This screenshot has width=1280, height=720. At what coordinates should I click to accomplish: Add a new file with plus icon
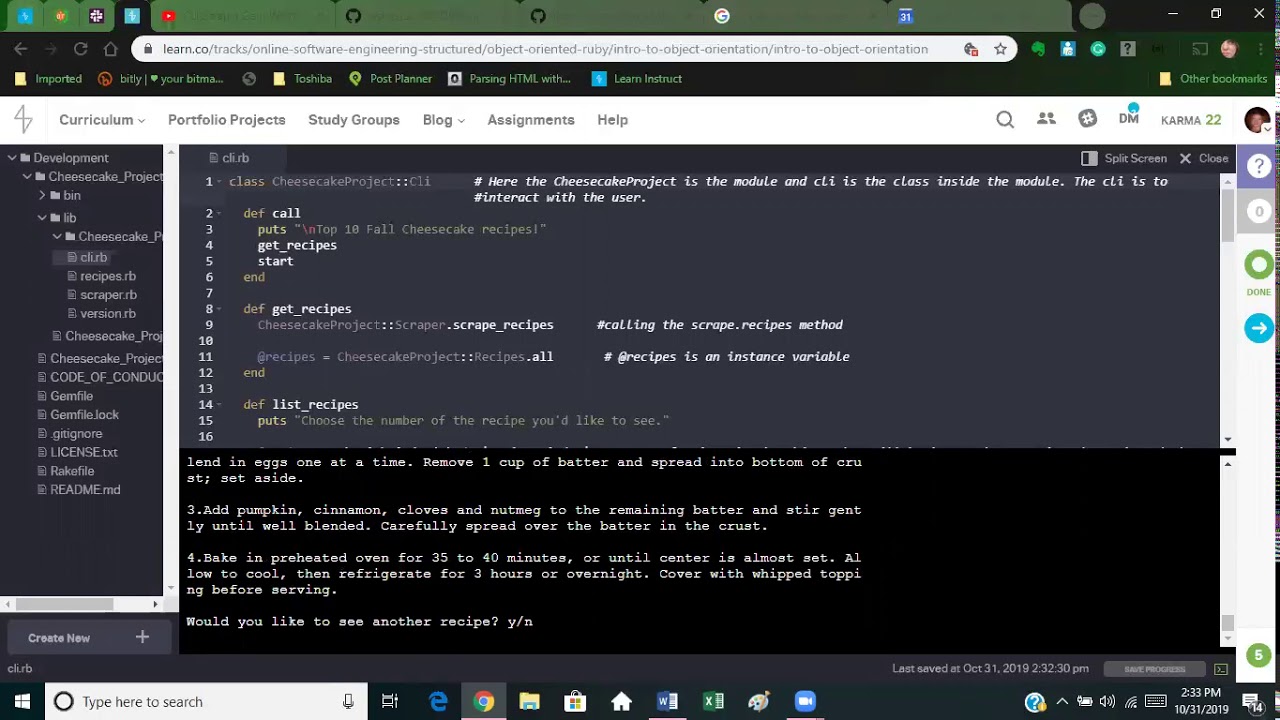[142, 637]
